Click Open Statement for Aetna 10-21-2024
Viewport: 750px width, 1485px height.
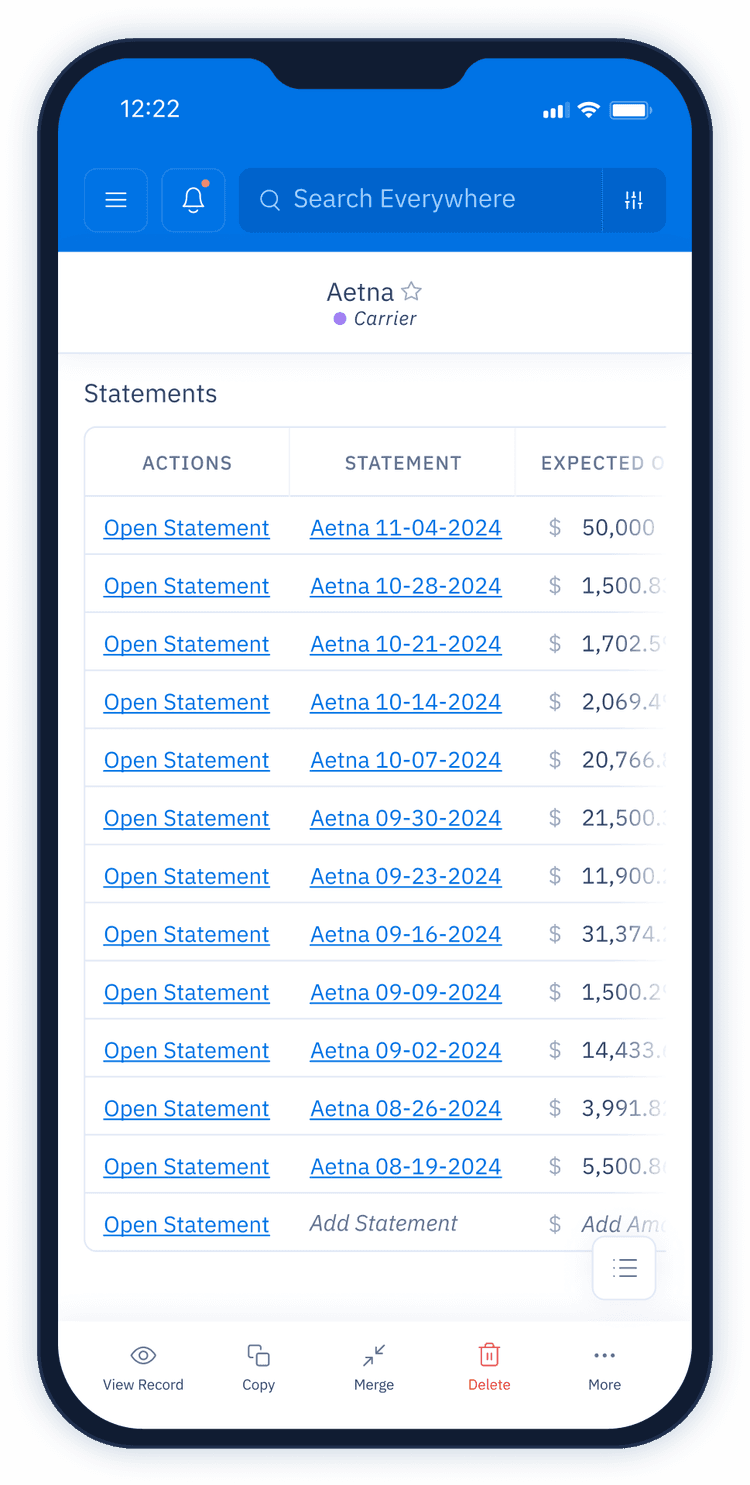pyautogui.click(x=186, y=644)
